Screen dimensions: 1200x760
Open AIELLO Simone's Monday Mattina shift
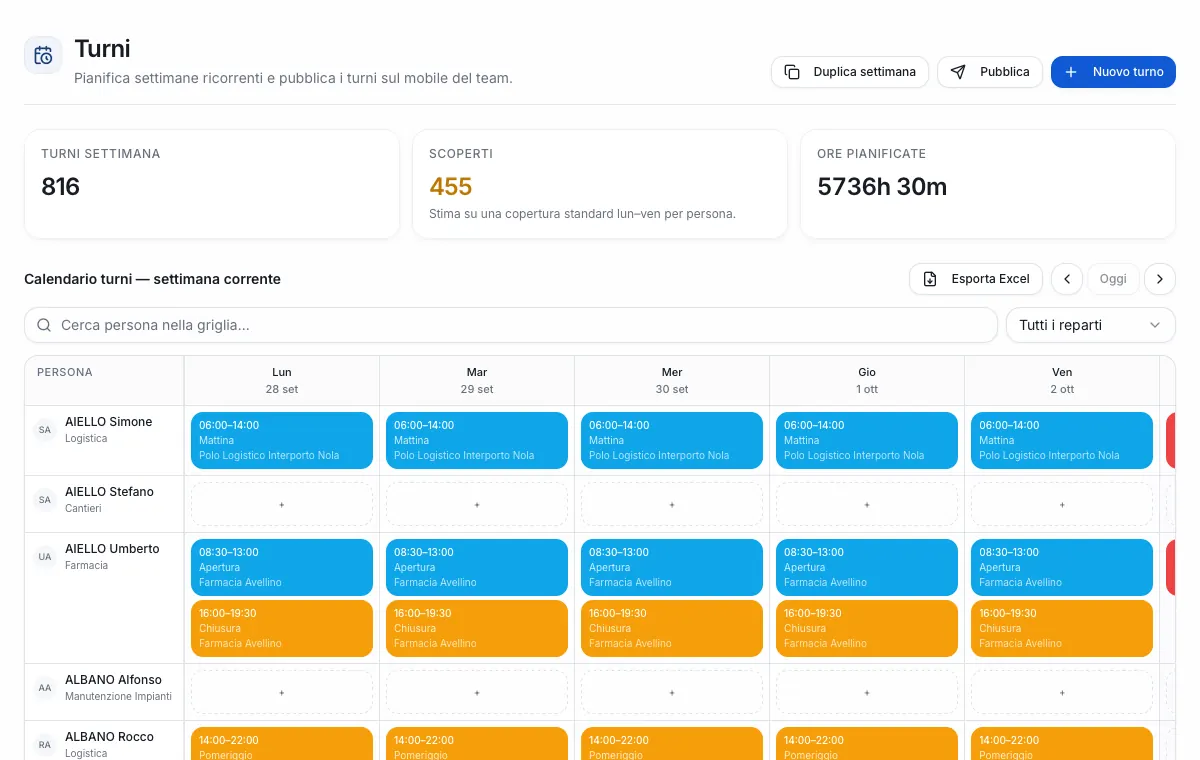282,440
